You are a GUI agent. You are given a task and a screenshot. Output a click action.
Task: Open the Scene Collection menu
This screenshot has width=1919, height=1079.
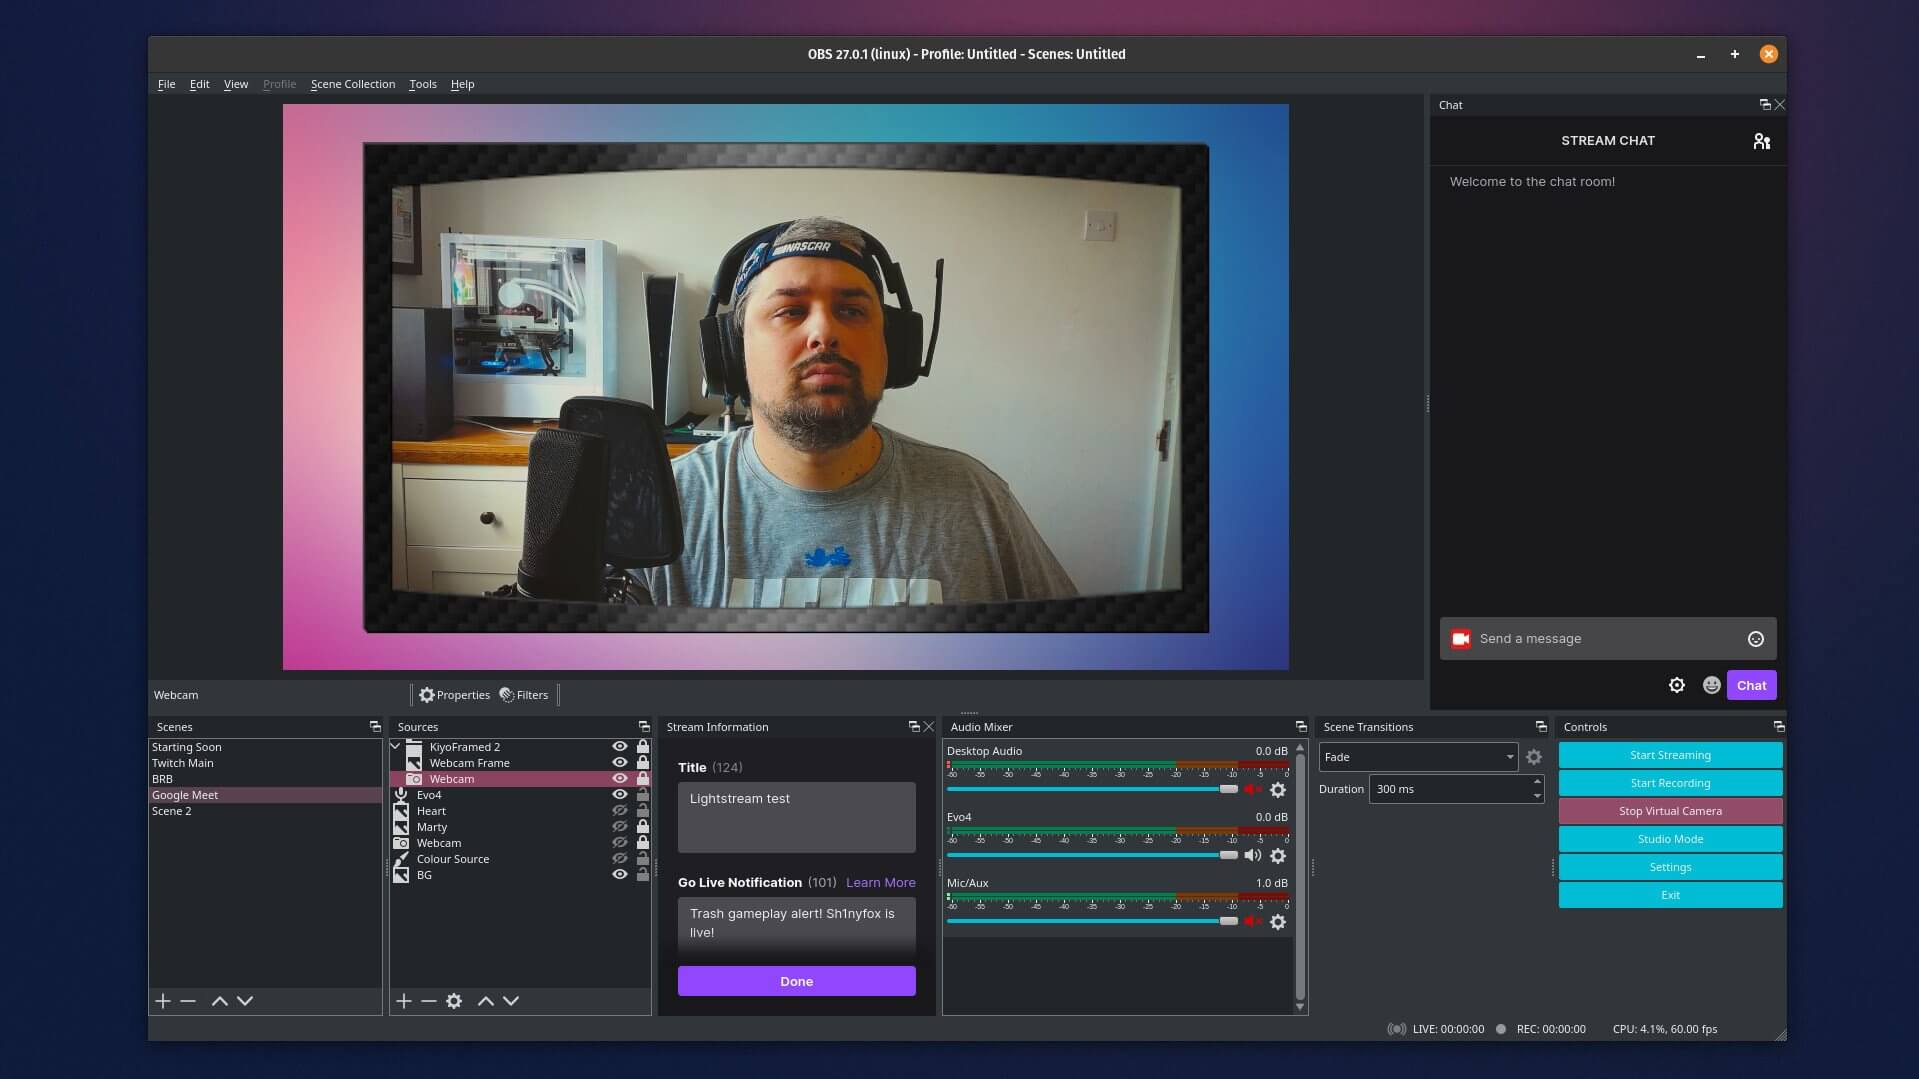(353, 84)
